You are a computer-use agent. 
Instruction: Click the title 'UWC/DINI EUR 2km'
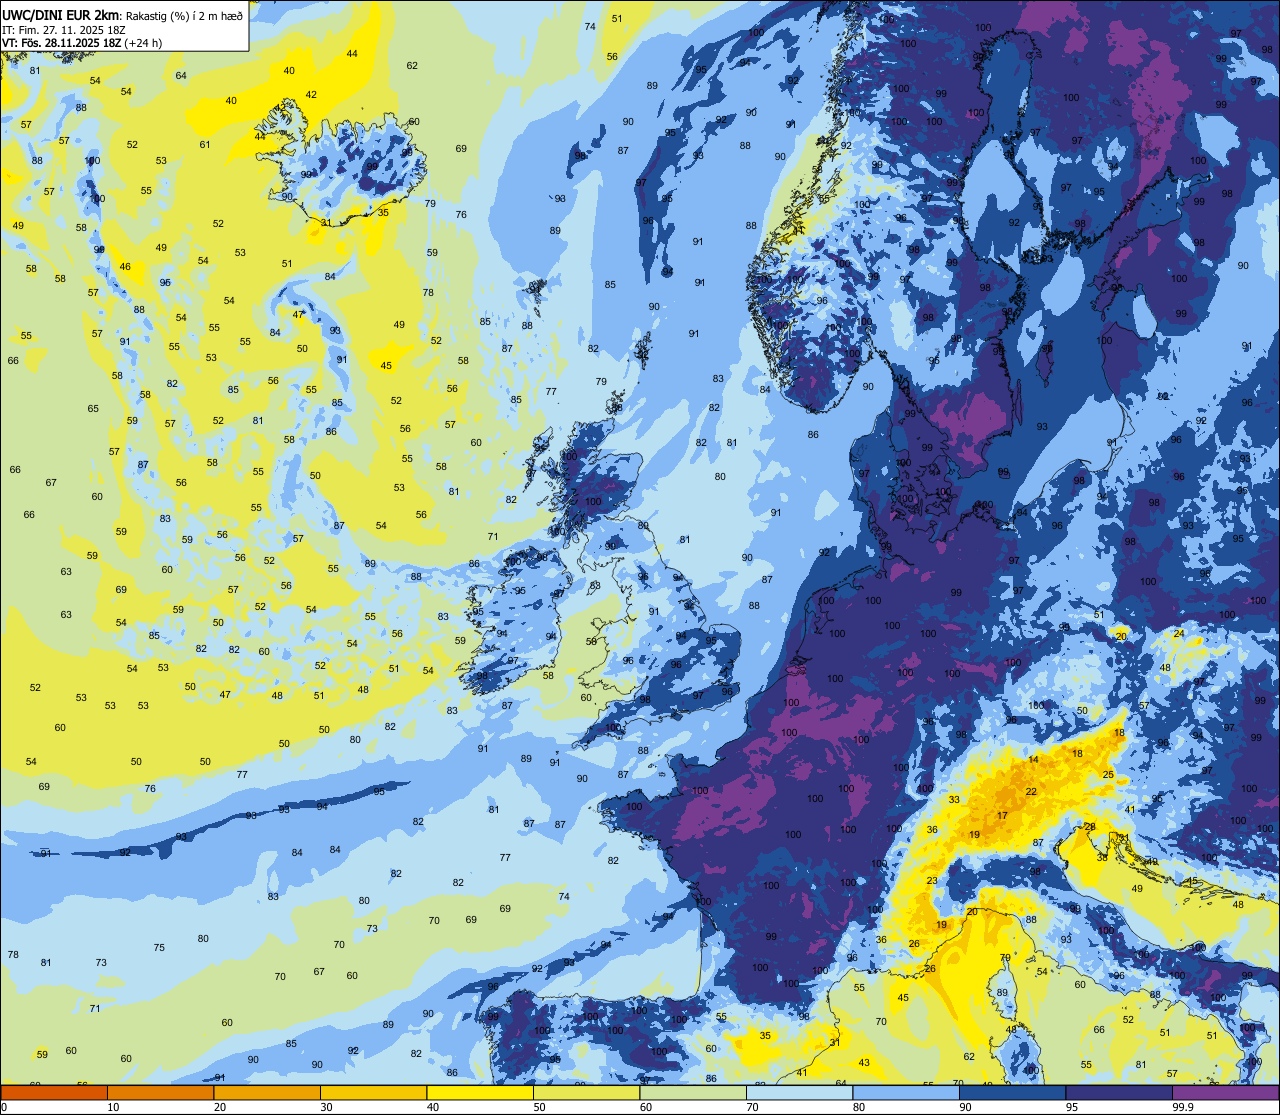tap(61, 14)
